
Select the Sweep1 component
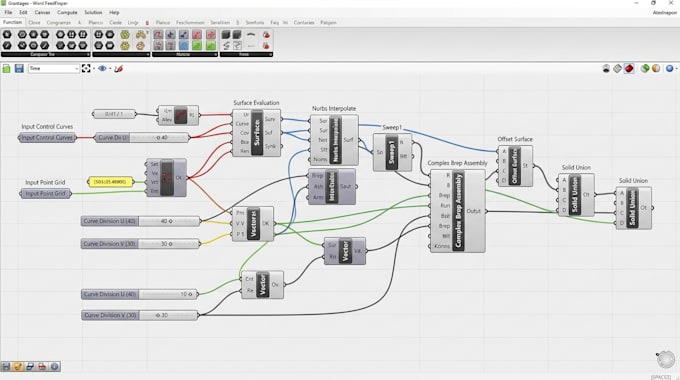(x=392, y=152)
